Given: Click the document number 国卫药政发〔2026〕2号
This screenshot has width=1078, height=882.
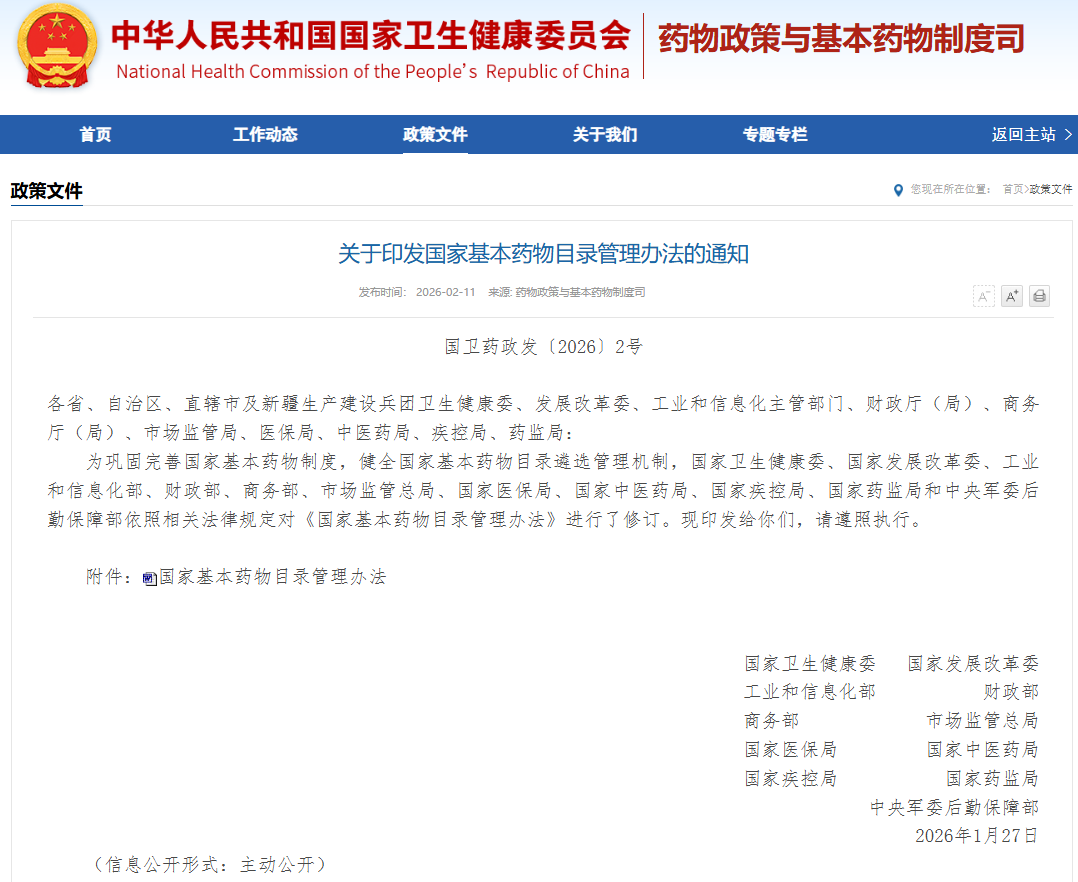Looking at the screenshot, I should tap(543, 347).
